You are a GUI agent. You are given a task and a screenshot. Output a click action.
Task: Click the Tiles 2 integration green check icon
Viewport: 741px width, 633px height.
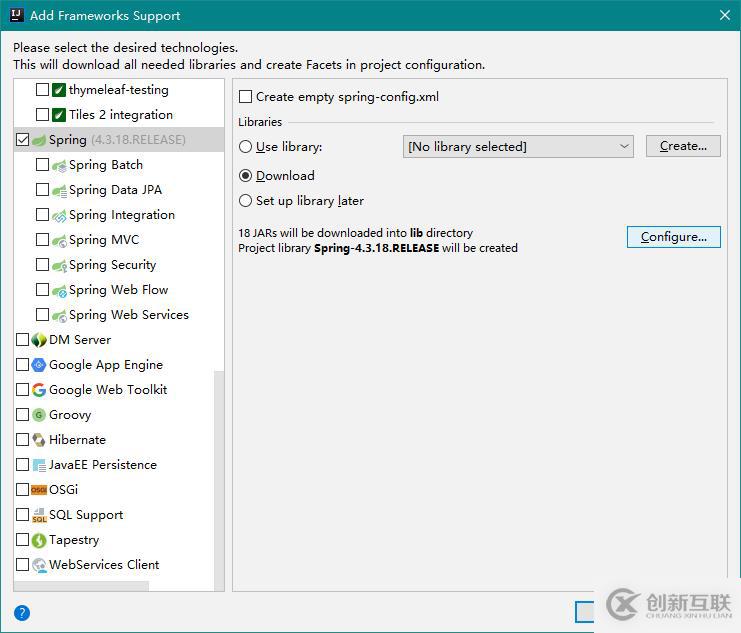(59, 115)
